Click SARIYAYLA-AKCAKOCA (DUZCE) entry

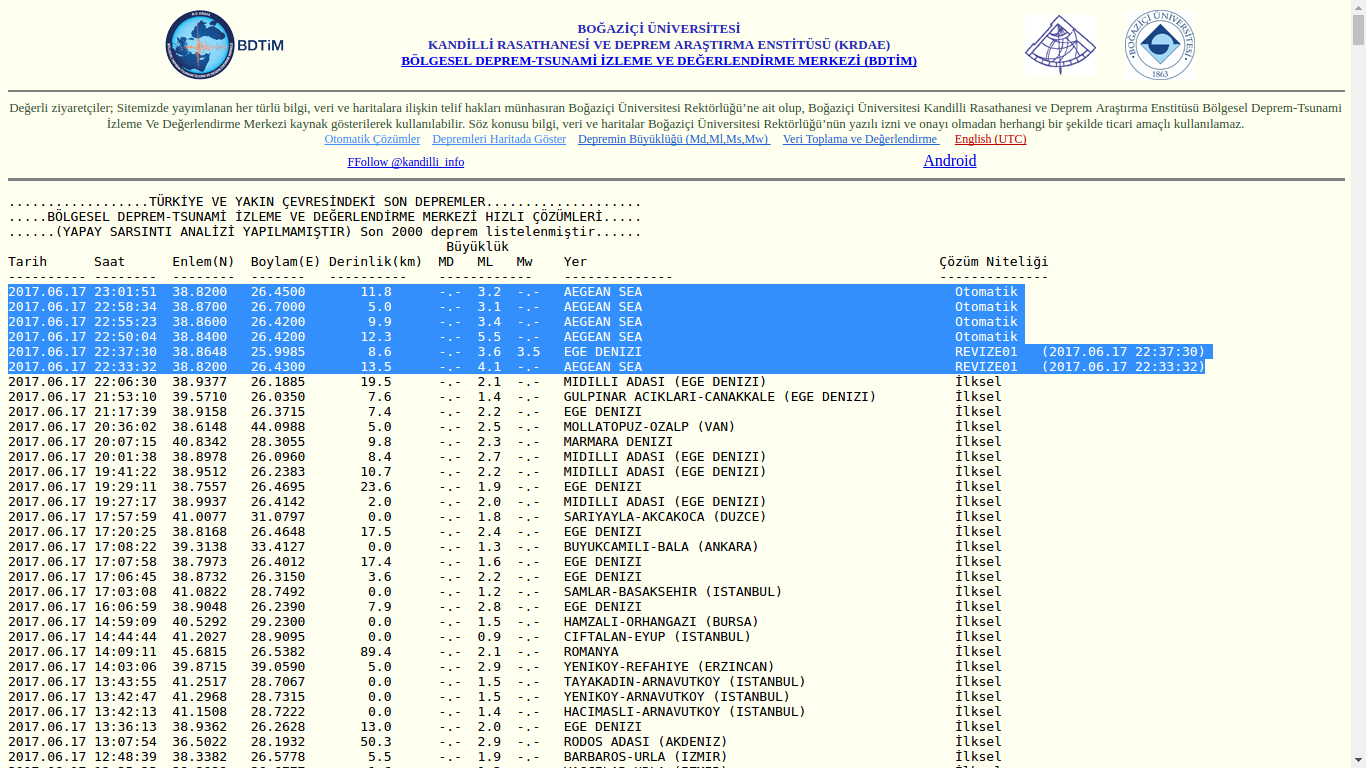coord(665,517)
